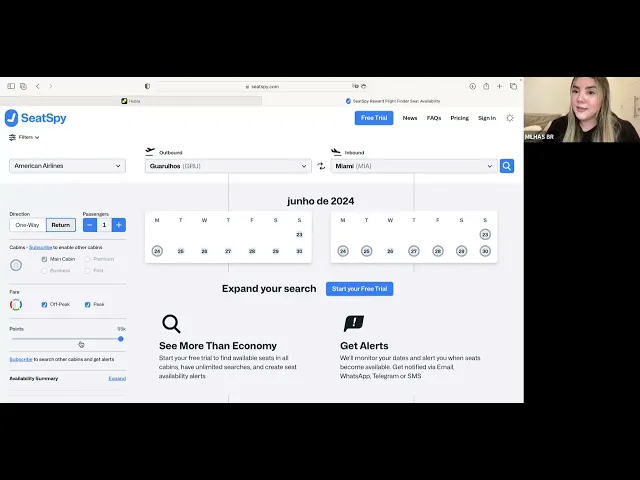Screen dimensions: 640x480
Task: Click the translate icon in the address bar
Action: [x=355, y=86]
